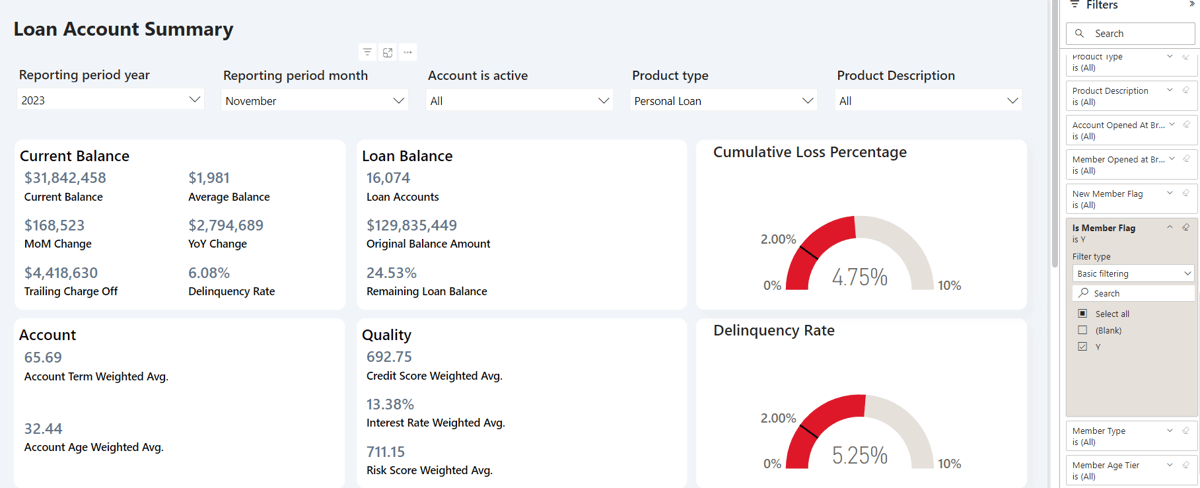Clear the Product Description filter eraser

pos(1186,90)
